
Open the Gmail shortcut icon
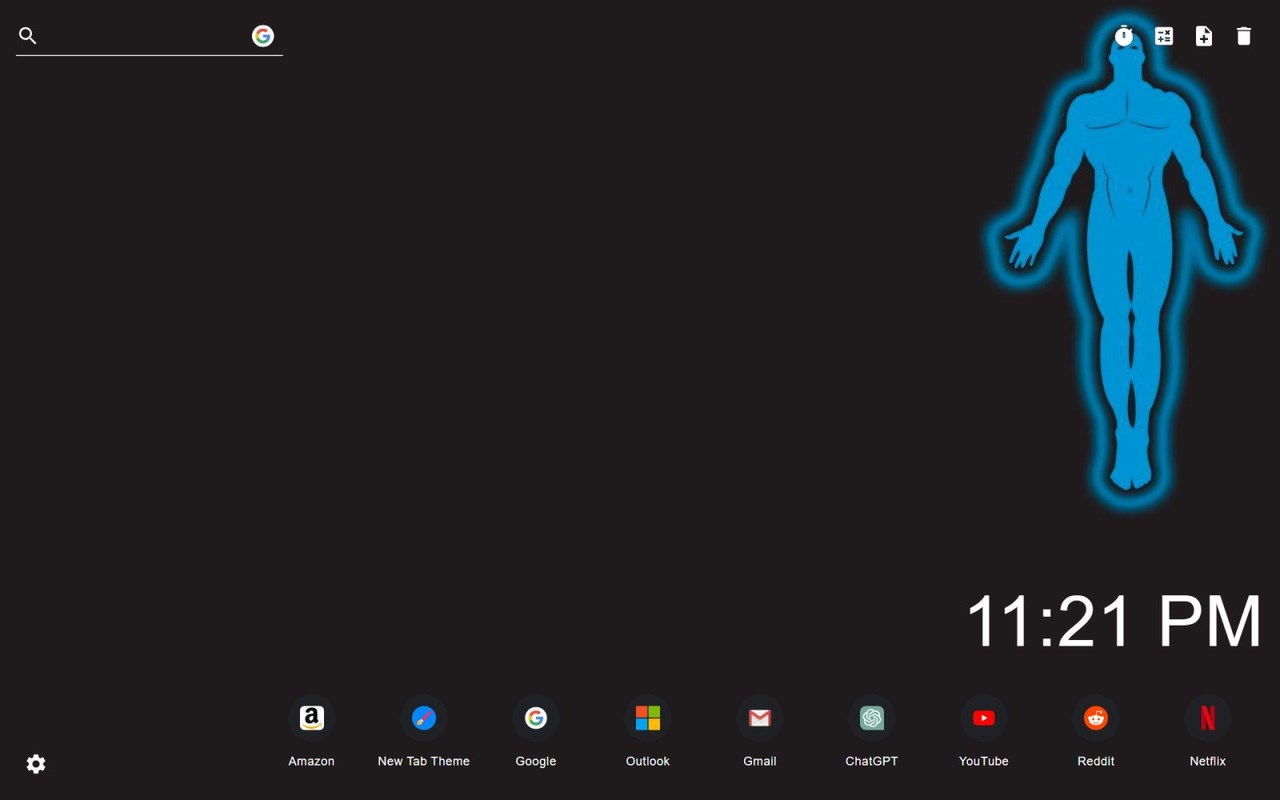(x=760, y=718)
